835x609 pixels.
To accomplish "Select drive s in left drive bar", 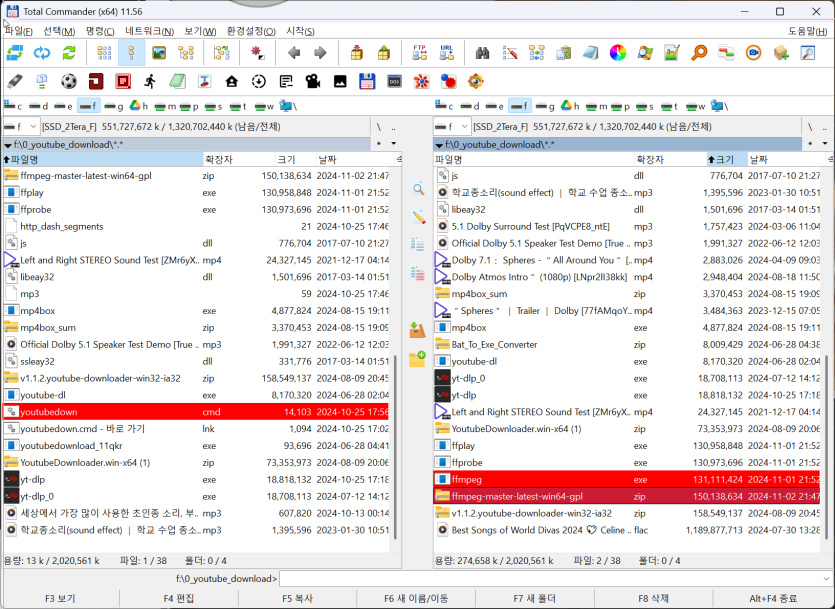I will tap(214, 106).
